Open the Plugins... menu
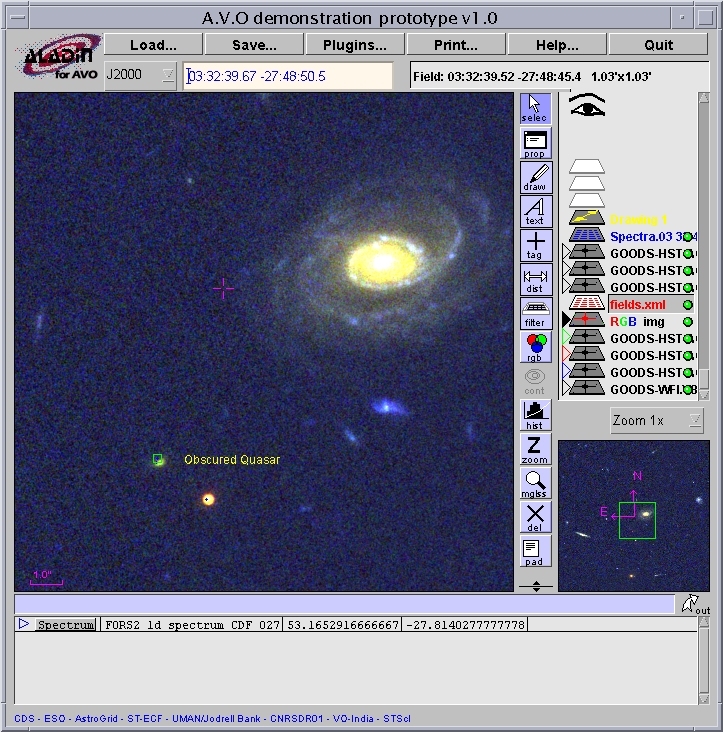This screenshot has height=732, width=723. click(x=355, y=45)
